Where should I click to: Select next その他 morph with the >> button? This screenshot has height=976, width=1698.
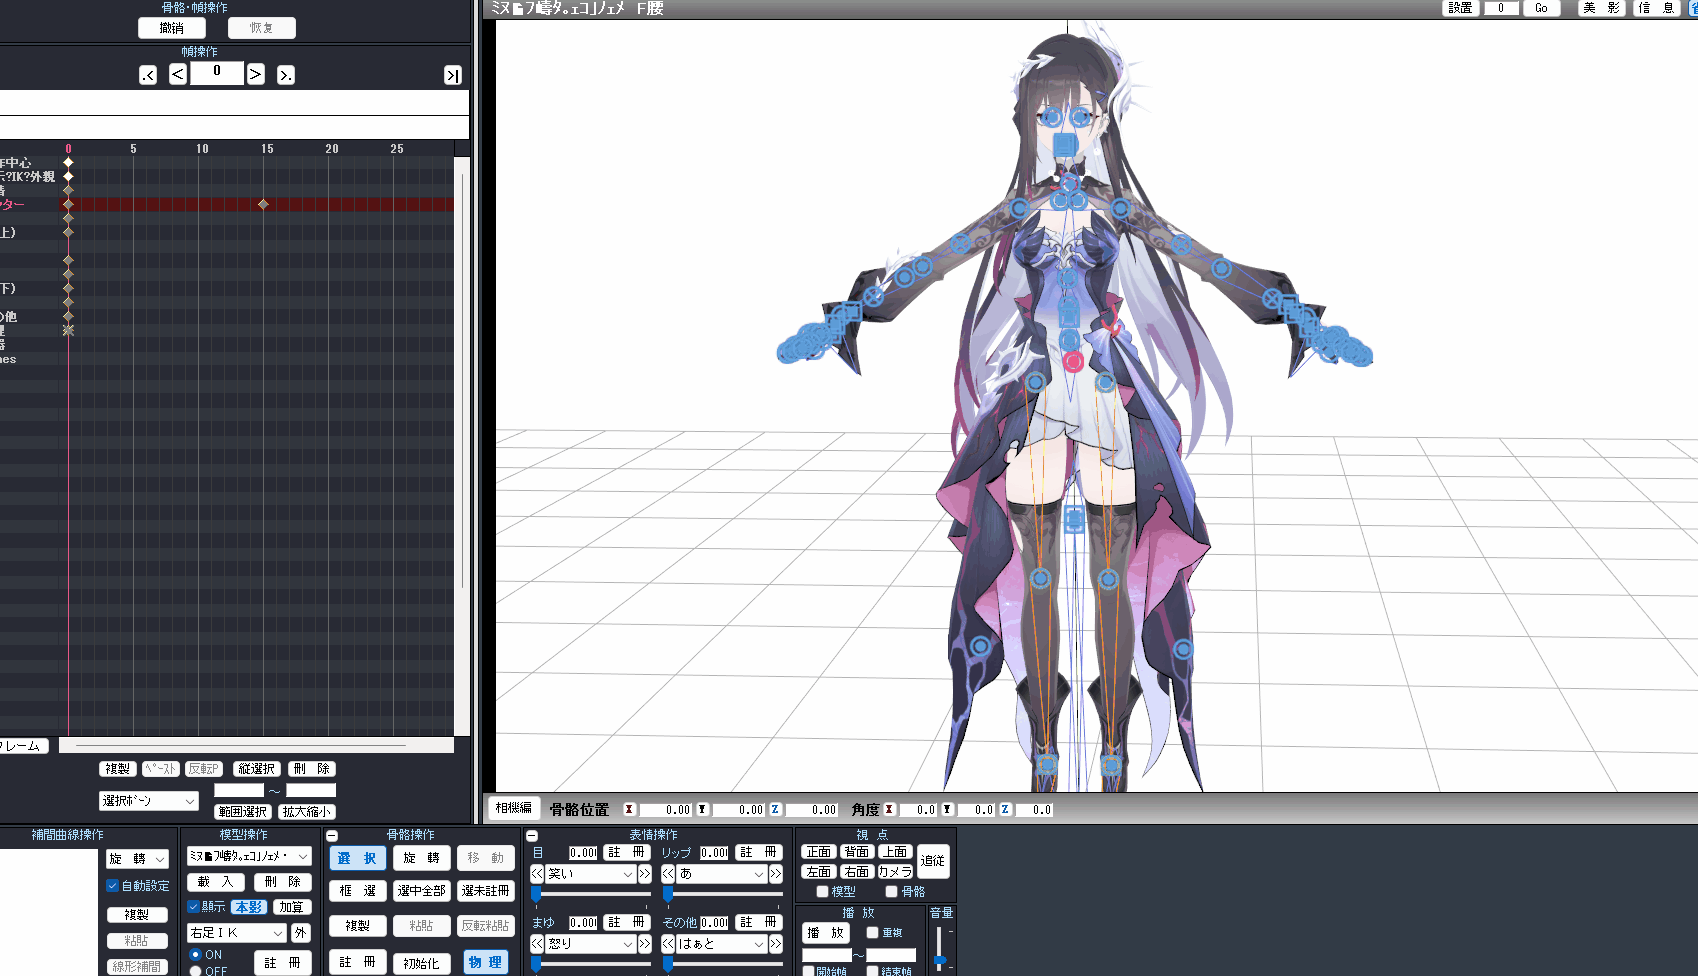tap(776, 944)
